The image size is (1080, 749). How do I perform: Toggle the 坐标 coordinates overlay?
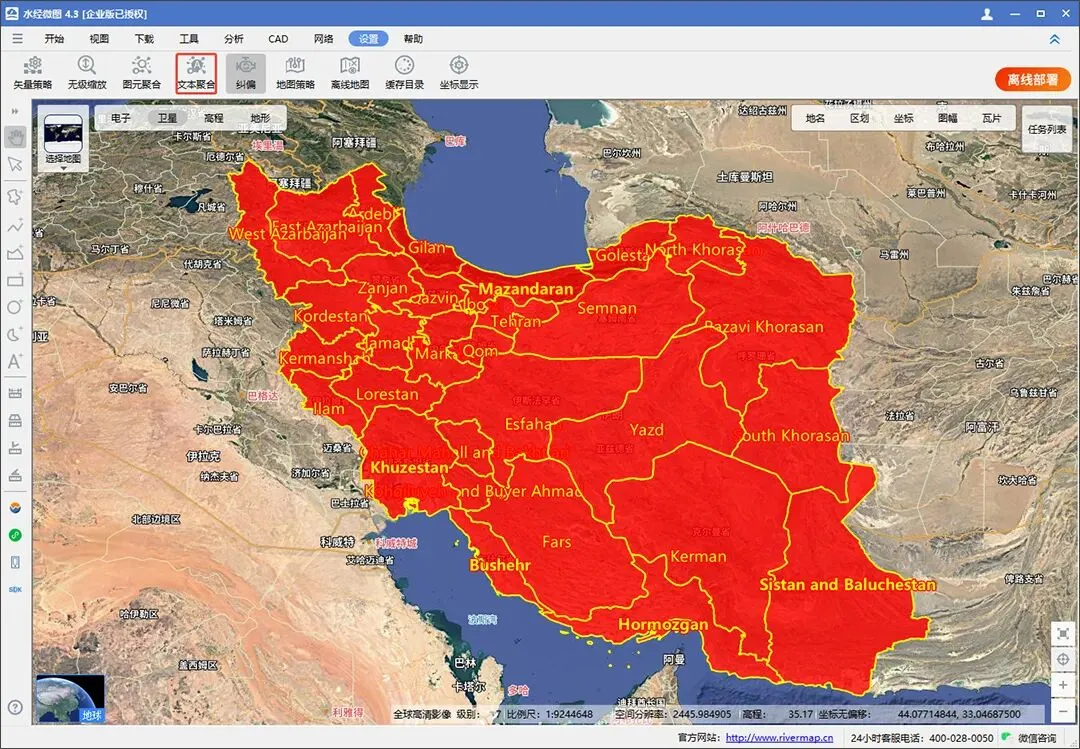904,118
